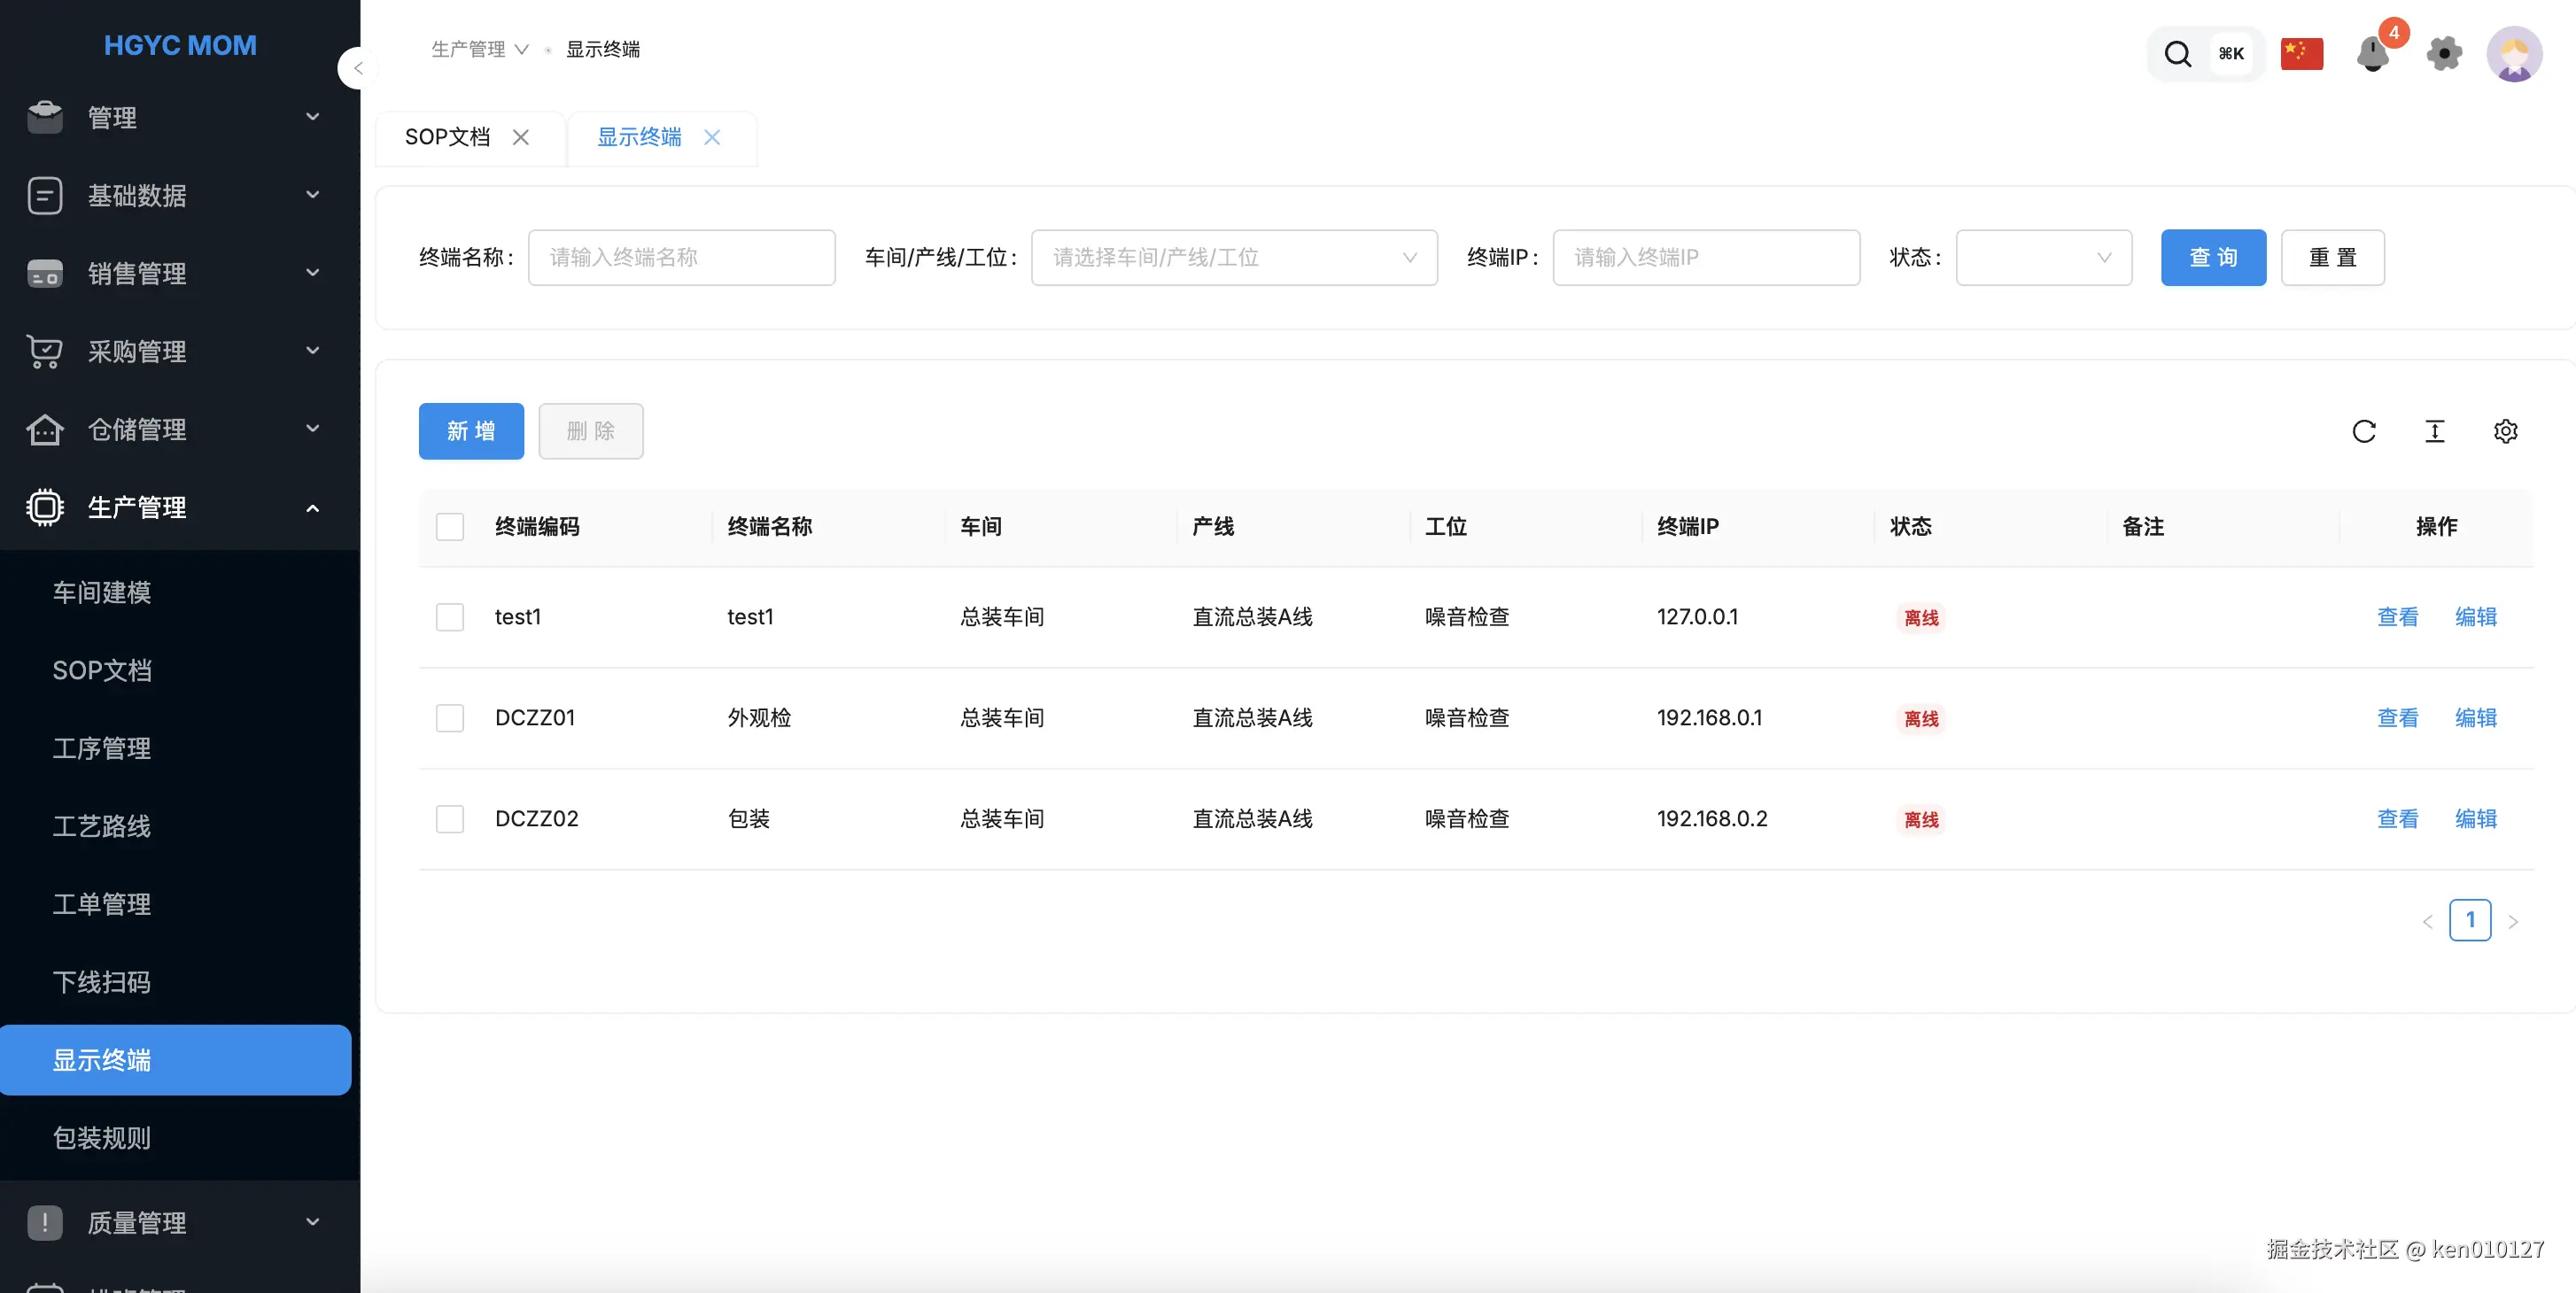Click the header settings gear icon
The image size is (2576, 1293).
tap(2444, 53)
